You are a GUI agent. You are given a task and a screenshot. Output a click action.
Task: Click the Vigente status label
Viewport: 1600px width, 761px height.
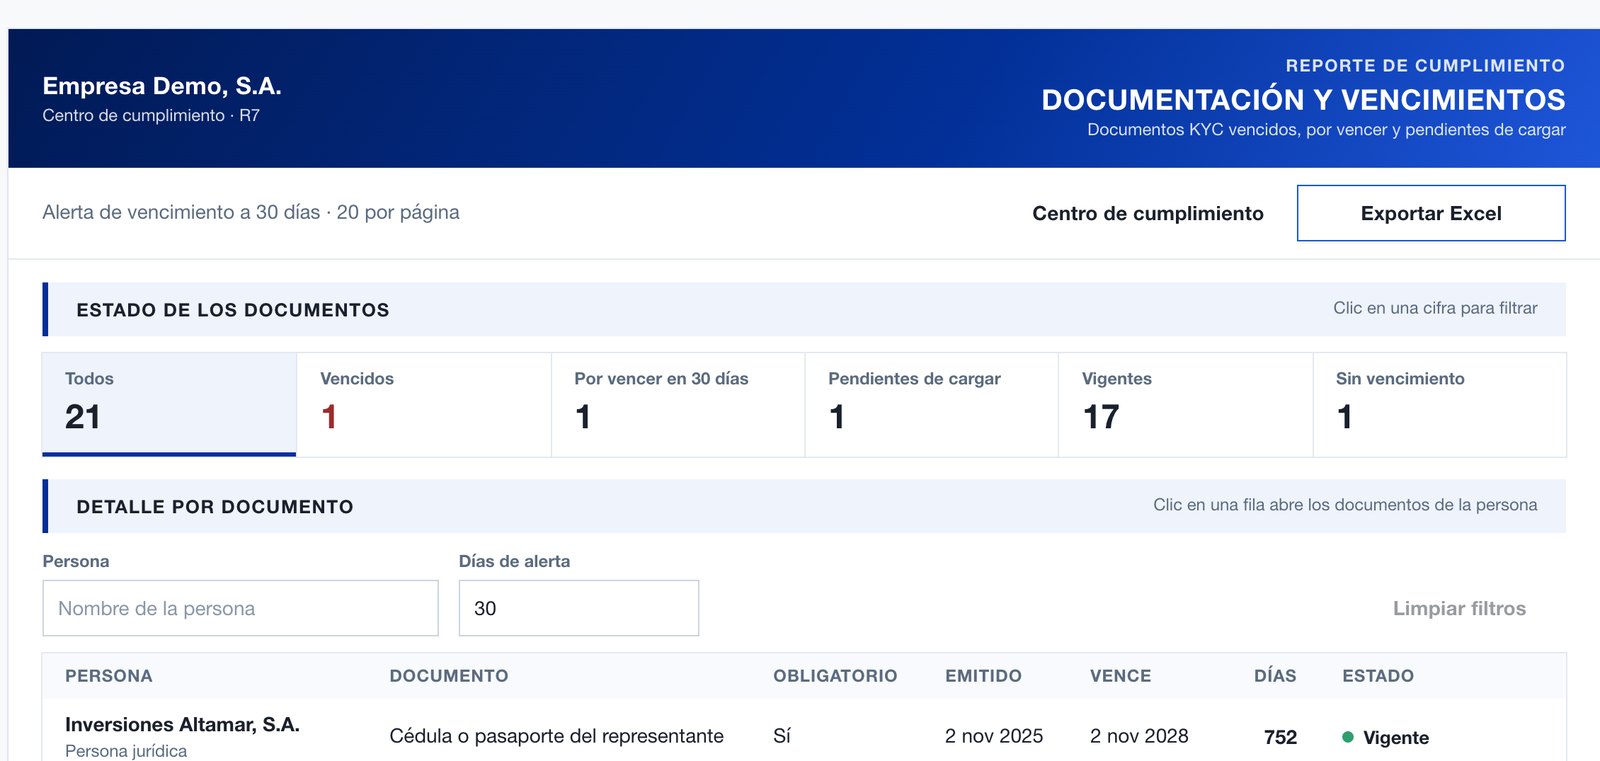(1396, 737)
